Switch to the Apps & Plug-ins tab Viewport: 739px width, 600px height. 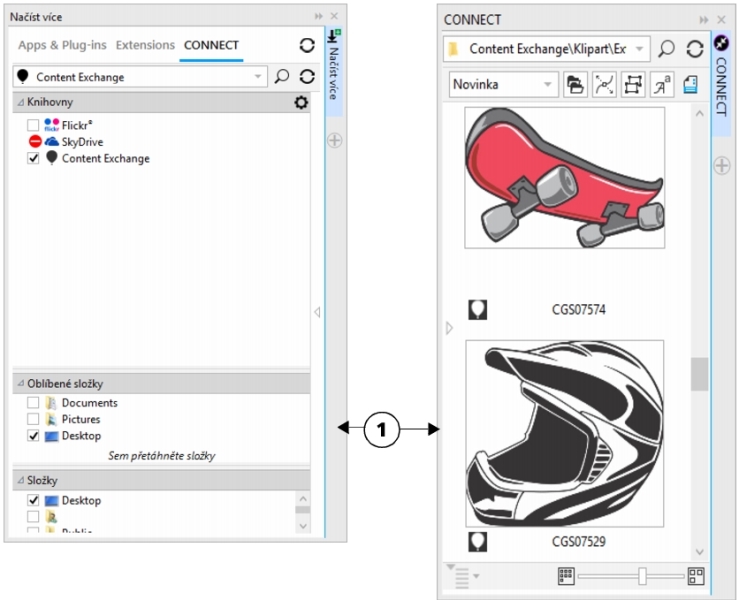coord(63,45)
